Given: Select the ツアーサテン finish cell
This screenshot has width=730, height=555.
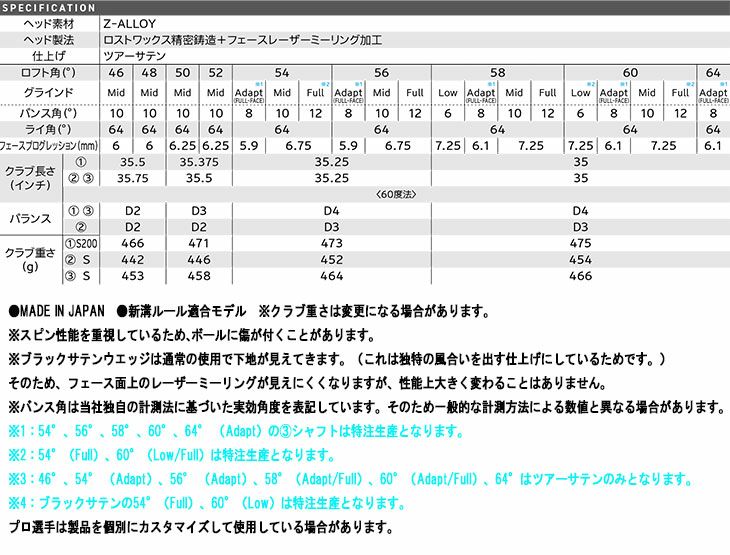Looking at the screenshot, I should point(132,56).
